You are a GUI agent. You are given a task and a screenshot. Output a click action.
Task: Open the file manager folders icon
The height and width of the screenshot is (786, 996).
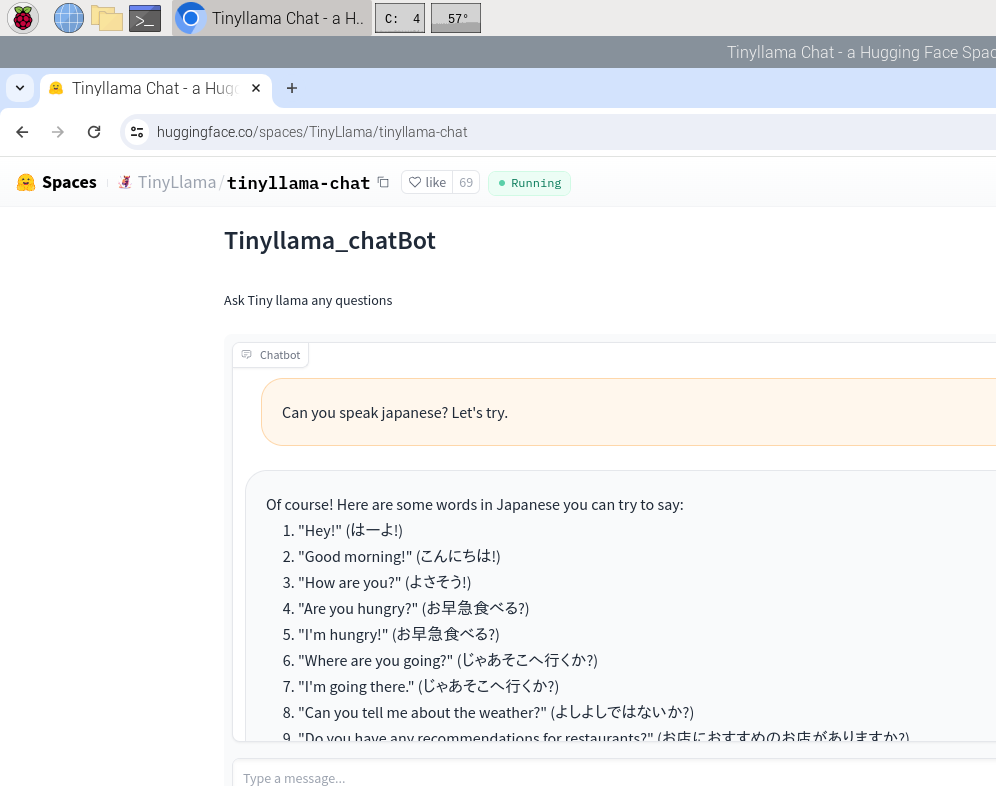click(x=107, y=18)
